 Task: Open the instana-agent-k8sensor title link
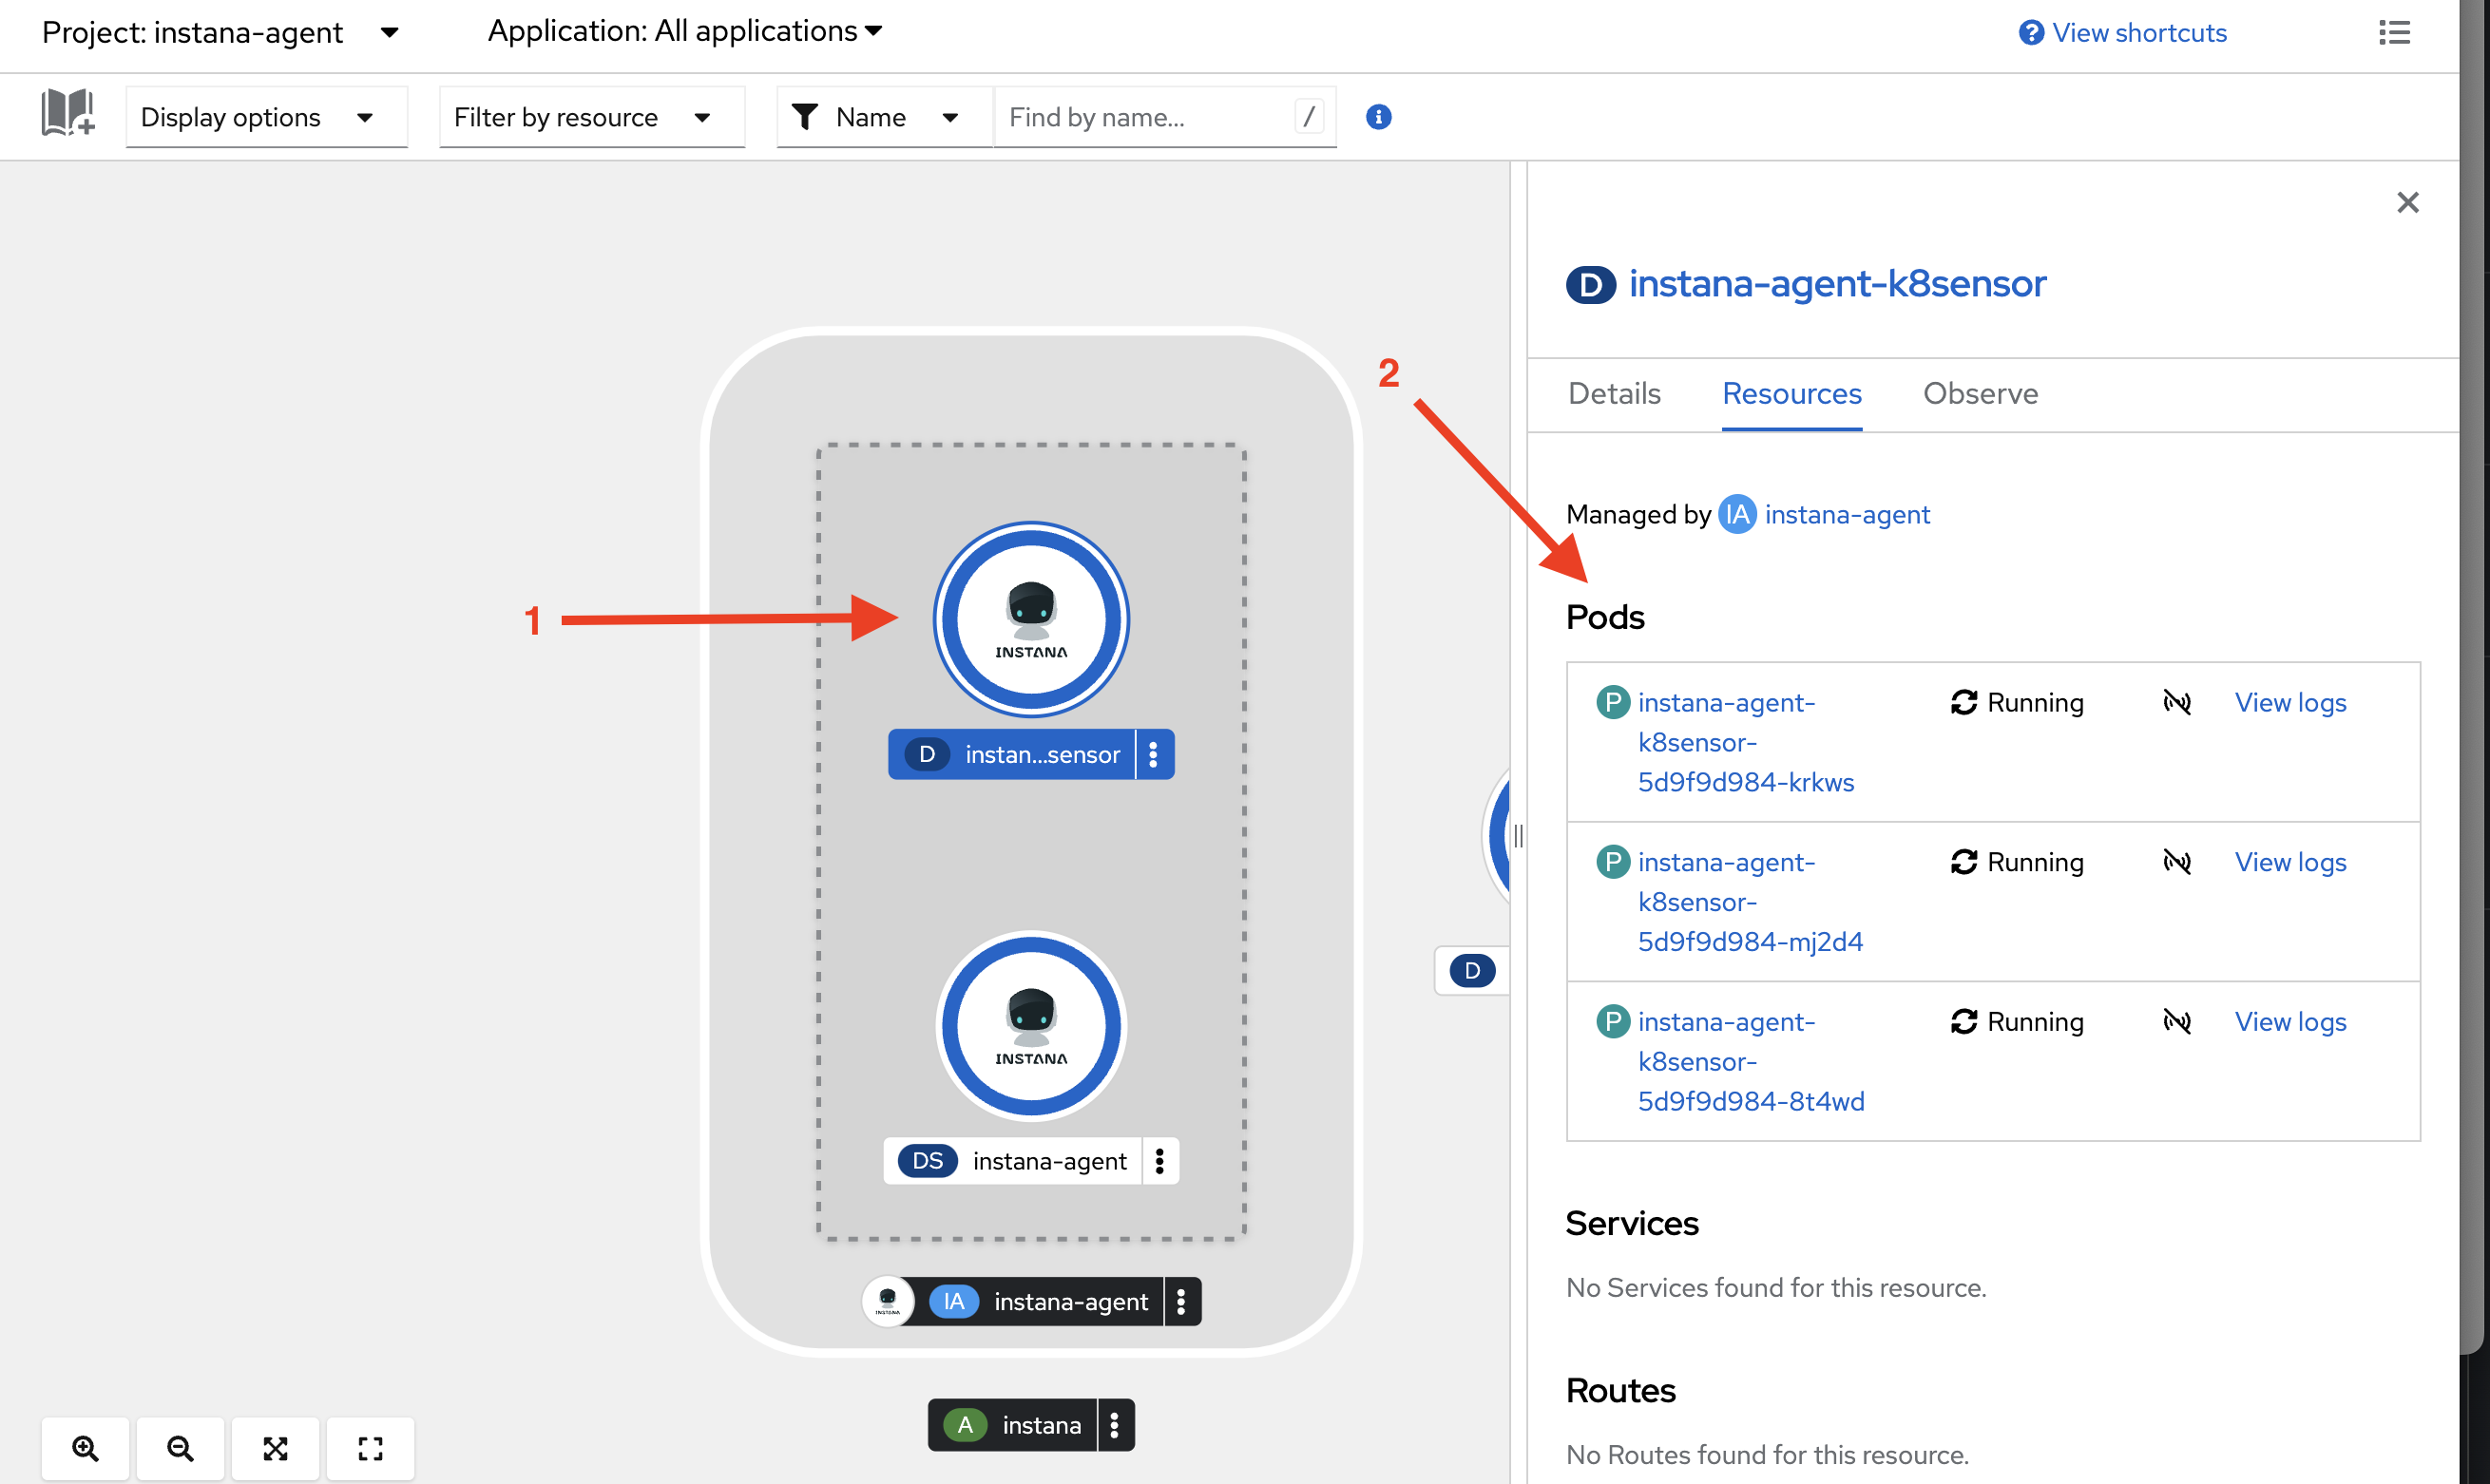1837,284
